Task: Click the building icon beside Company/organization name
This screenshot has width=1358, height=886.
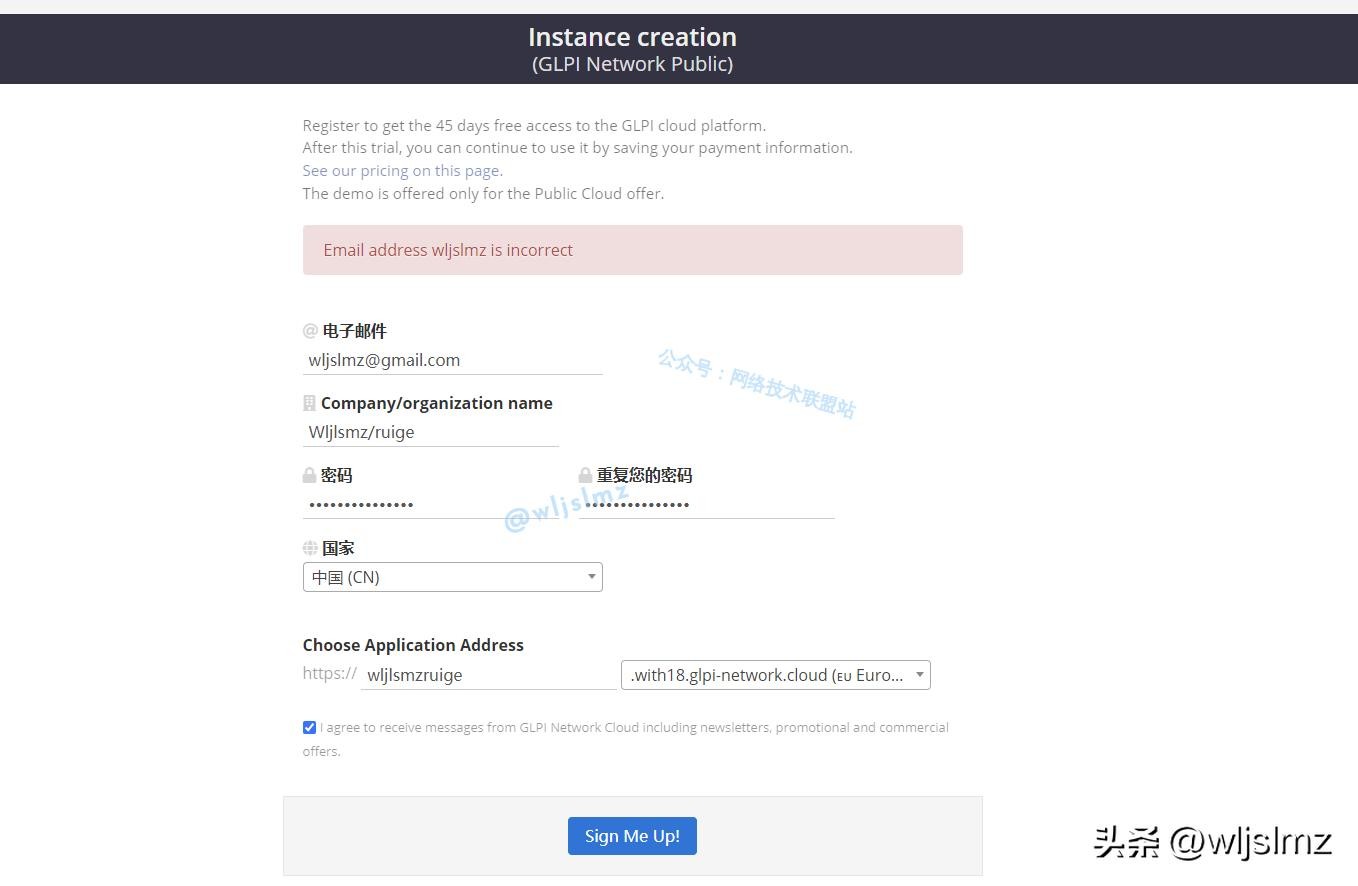Action: click(x=310, y=403)
